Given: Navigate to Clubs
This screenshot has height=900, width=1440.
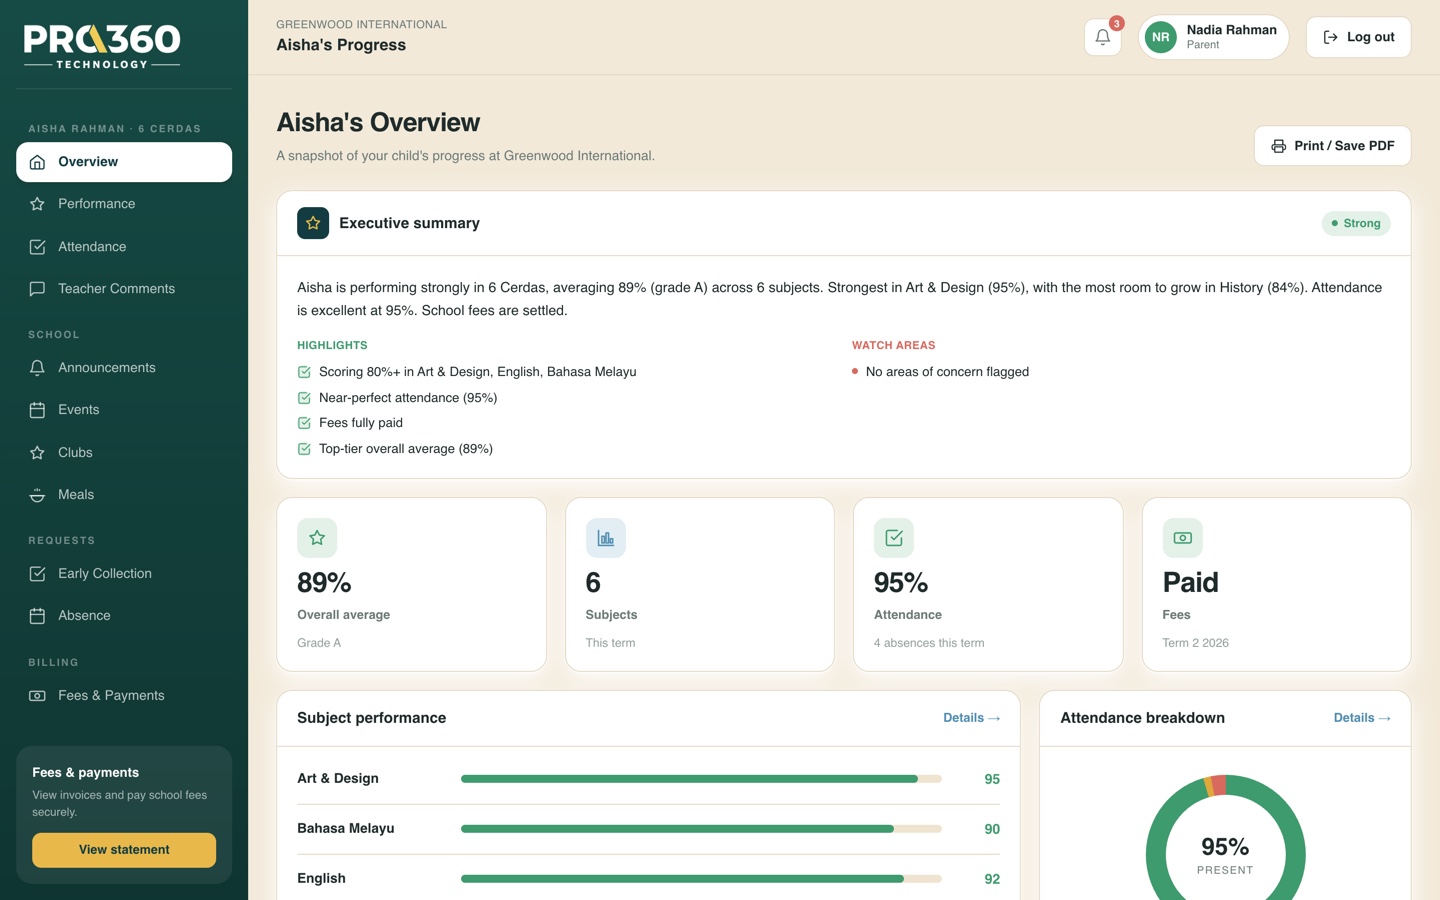Looking at the screenshot, I should (x=124, y=453).
